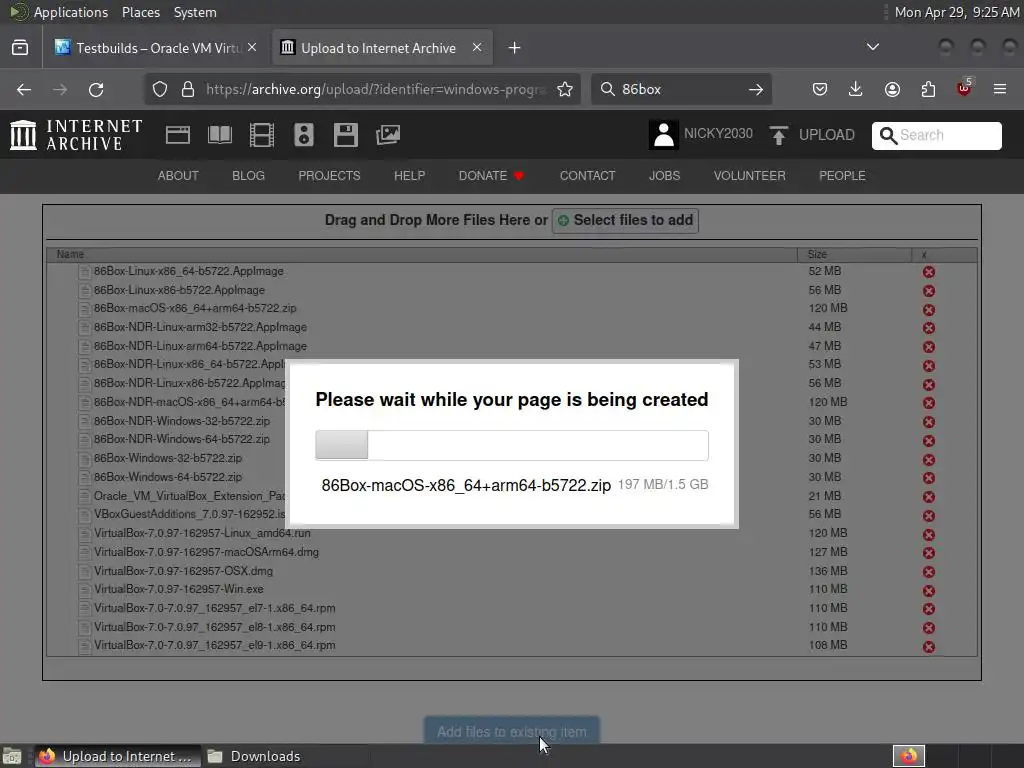Screen dimensions: 1024x768
Task: Open the Internet Archive web section icon
Action: coord(178,135)
